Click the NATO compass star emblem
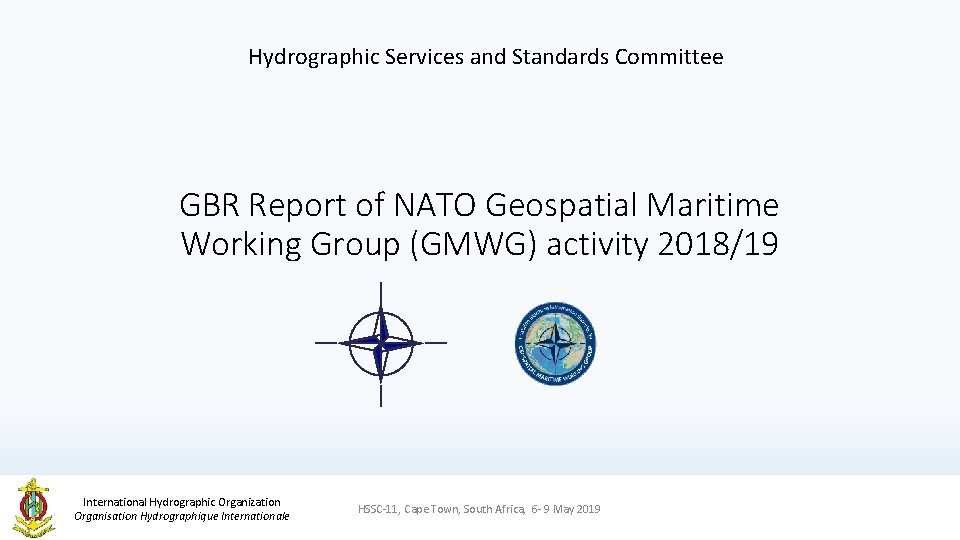960x540 pixels. [381, 344]
